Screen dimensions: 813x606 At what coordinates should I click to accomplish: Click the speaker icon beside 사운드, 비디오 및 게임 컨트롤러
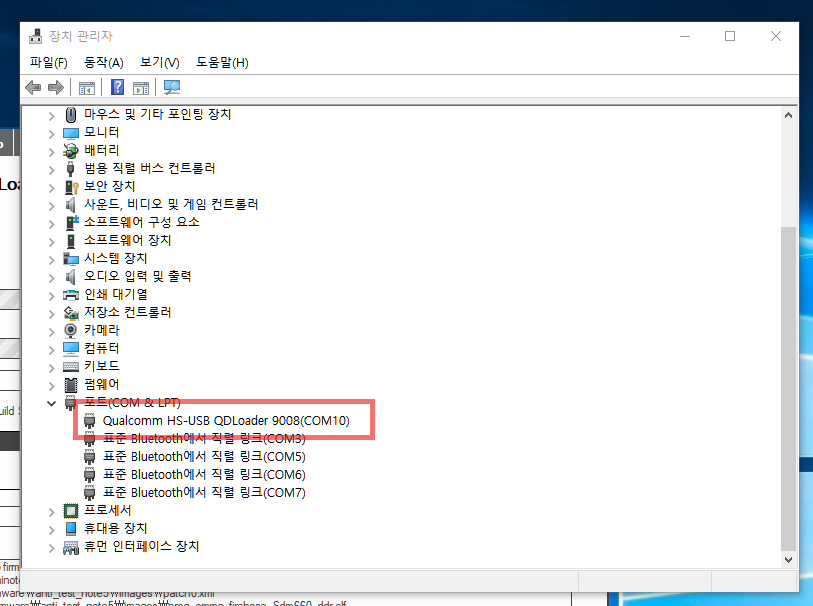click(71, 205)
